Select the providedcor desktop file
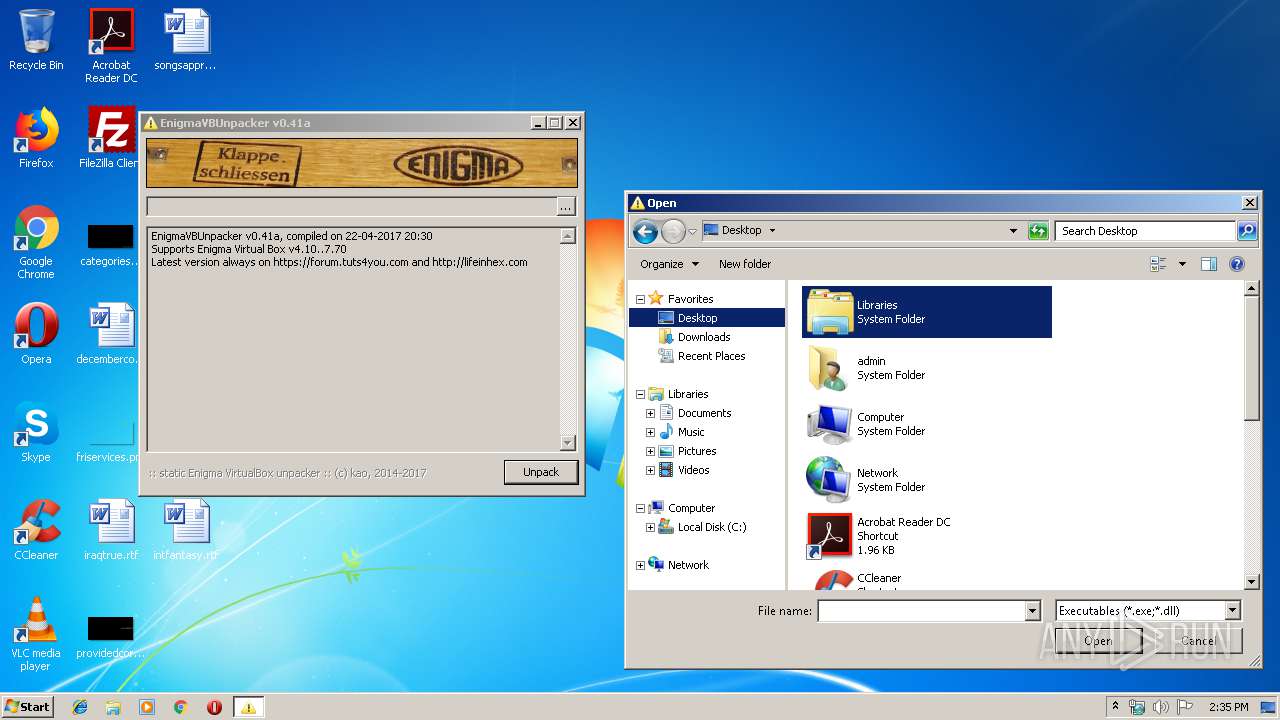1280x720 pixels. 110,637
